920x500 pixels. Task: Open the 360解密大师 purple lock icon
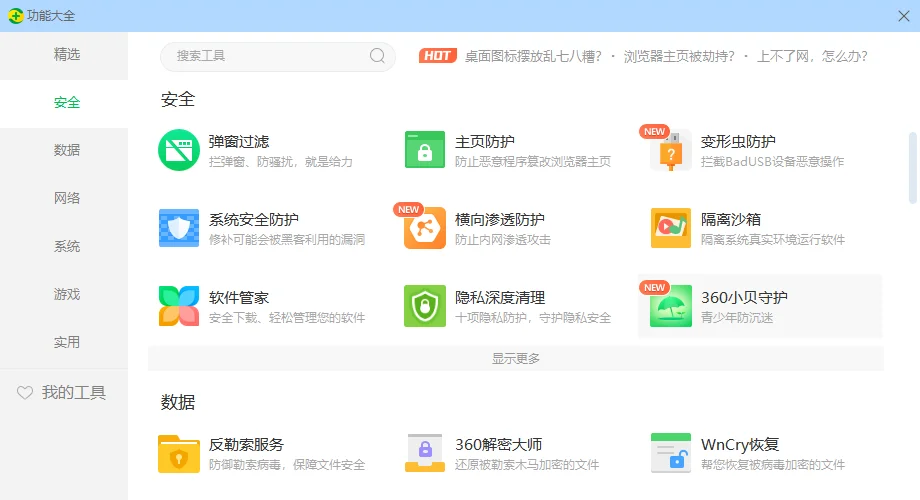click(425, 453)
